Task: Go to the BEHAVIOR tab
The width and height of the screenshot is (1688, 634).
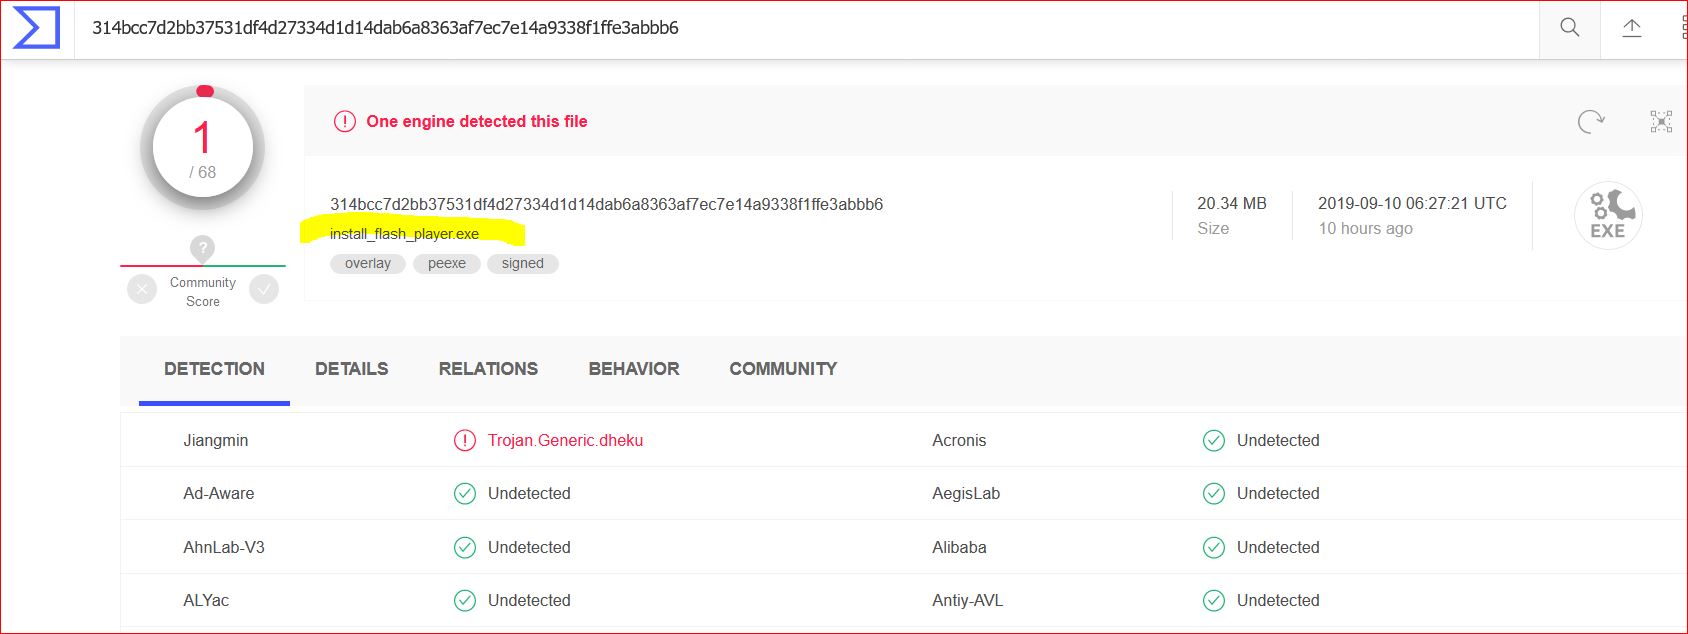Action: (634, 369)
